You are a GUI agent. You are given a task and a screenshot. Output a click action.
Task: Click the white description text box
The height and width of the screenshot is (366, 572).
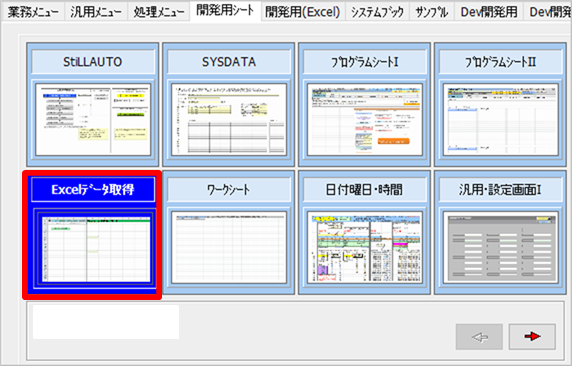[x=106, y=322]
